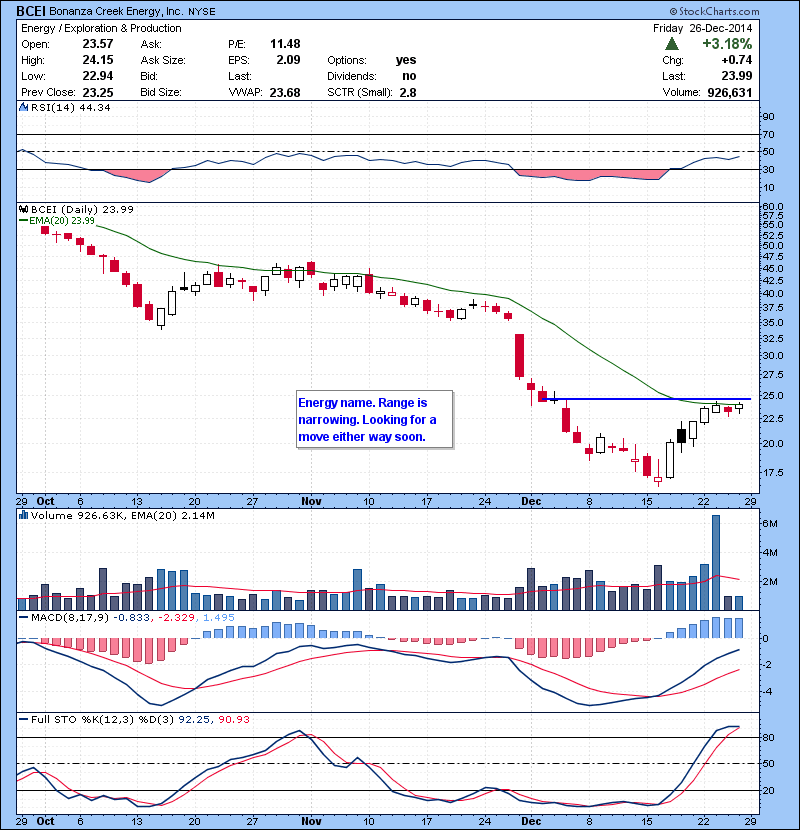Click the Volume value 926,631

click(x=730, y=93)
